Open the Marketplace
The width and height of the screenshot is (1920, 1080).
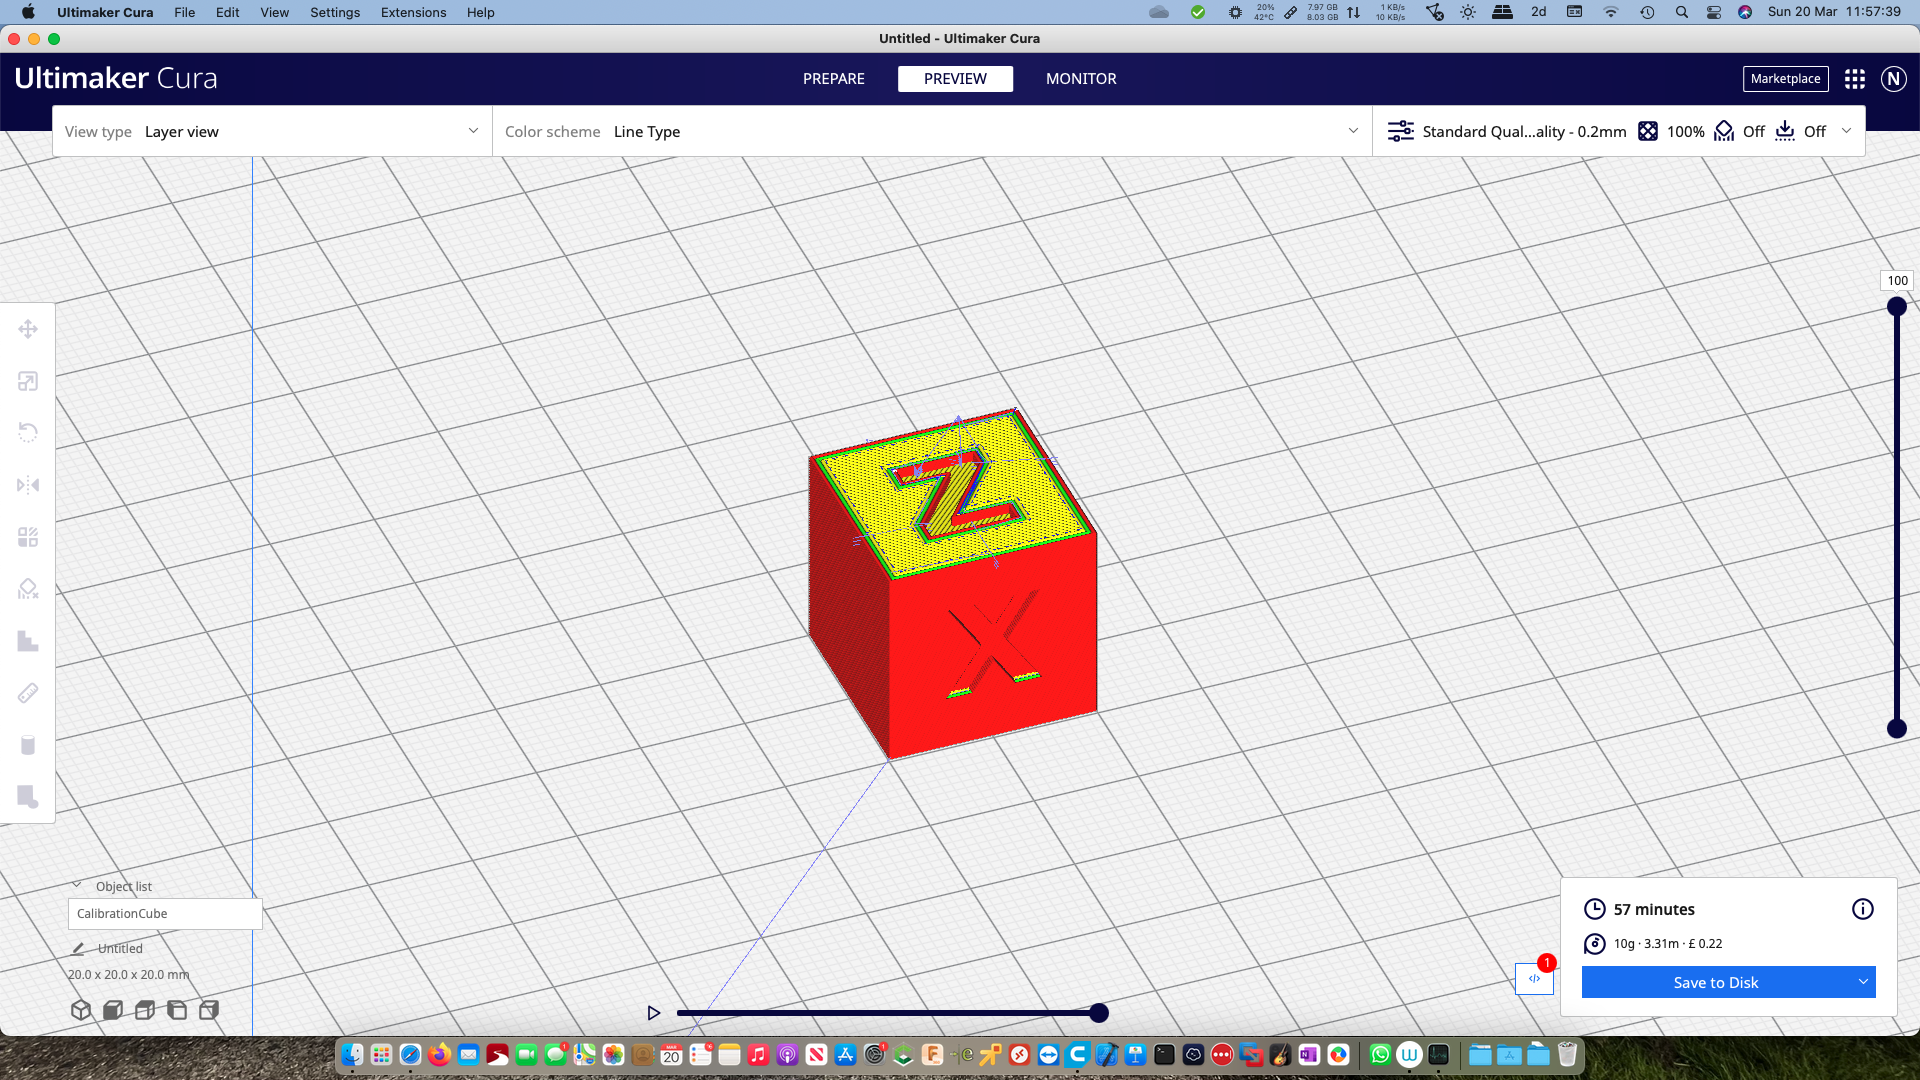click(x=1786, y=79)
